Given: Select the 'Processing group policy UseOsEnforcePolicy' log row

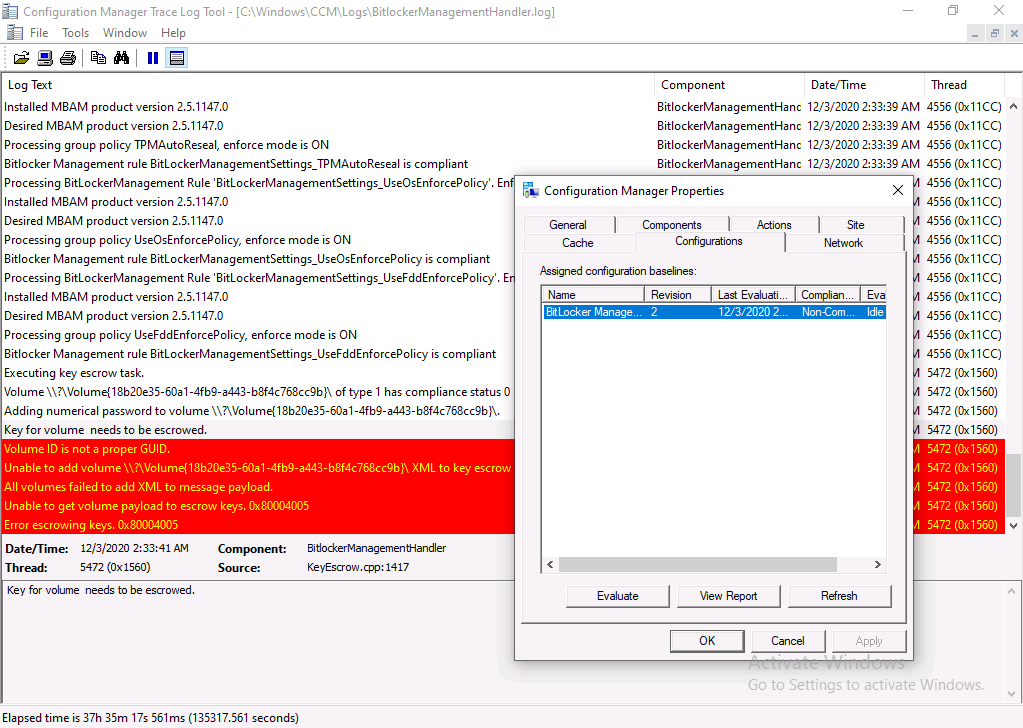Looking at the screenshot, I should pyautogui.click(x=259, y=240).
